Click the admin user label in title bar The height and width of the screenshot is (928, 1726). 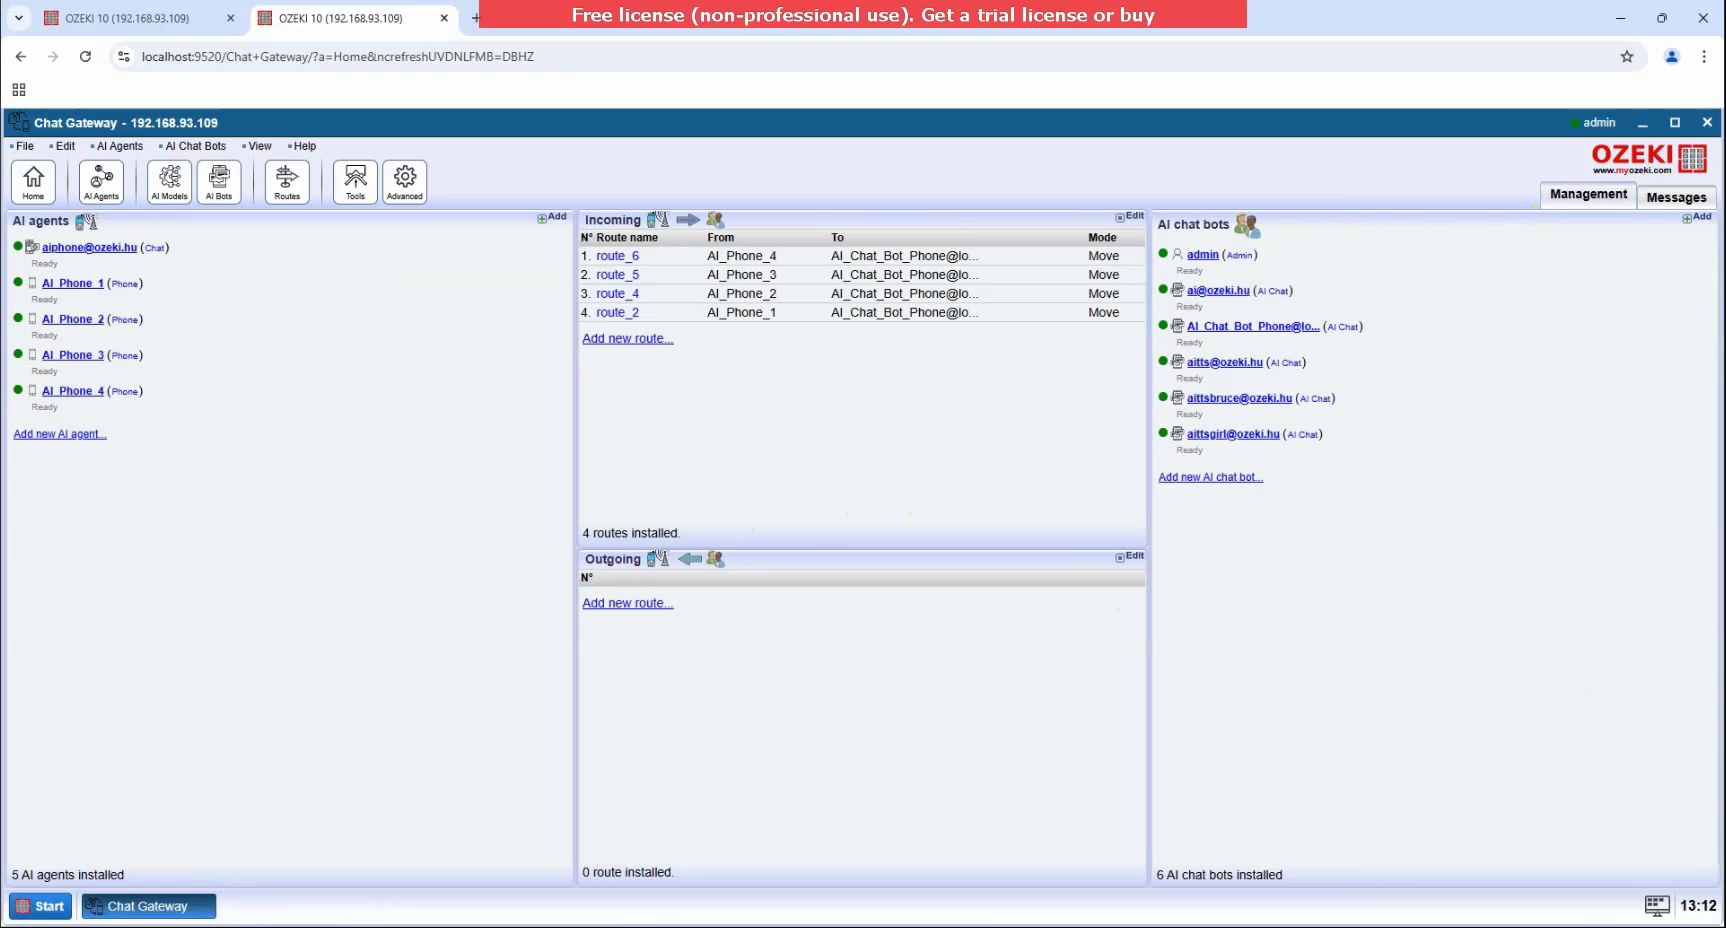(x=1599, y=122)
